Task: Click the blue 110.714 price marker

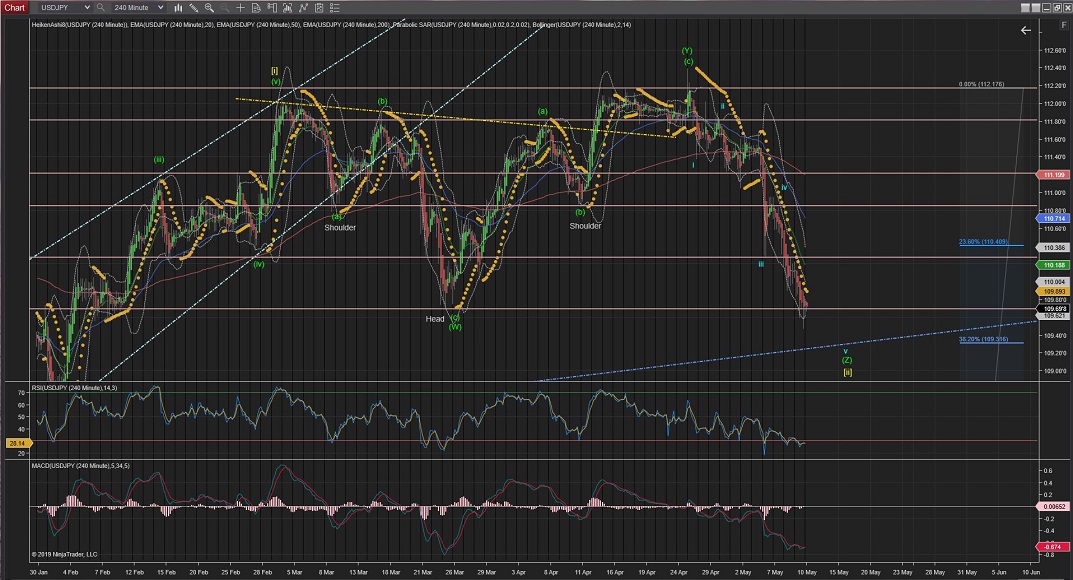Action: coord(1050,218)
